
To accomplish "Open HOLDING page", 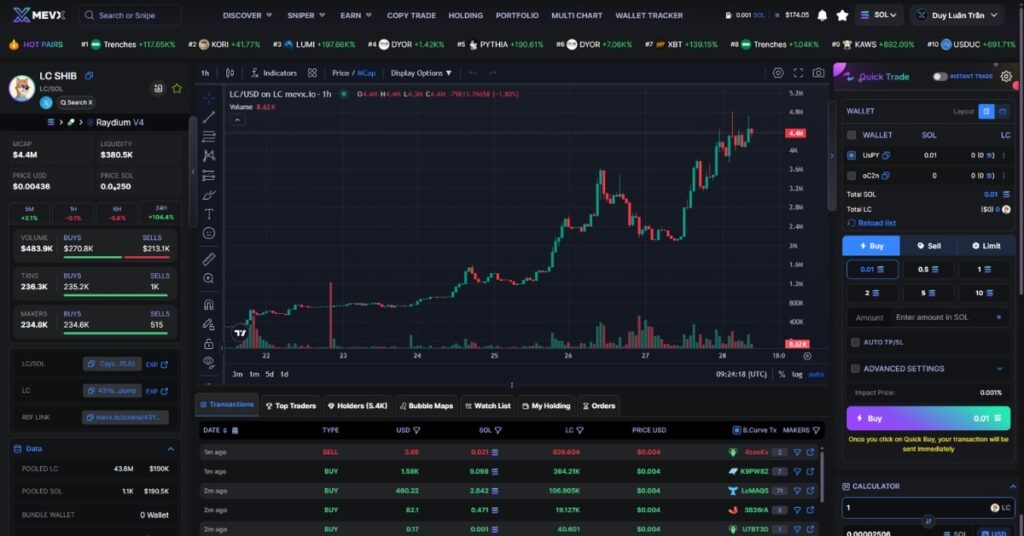I will coord(466,15).
